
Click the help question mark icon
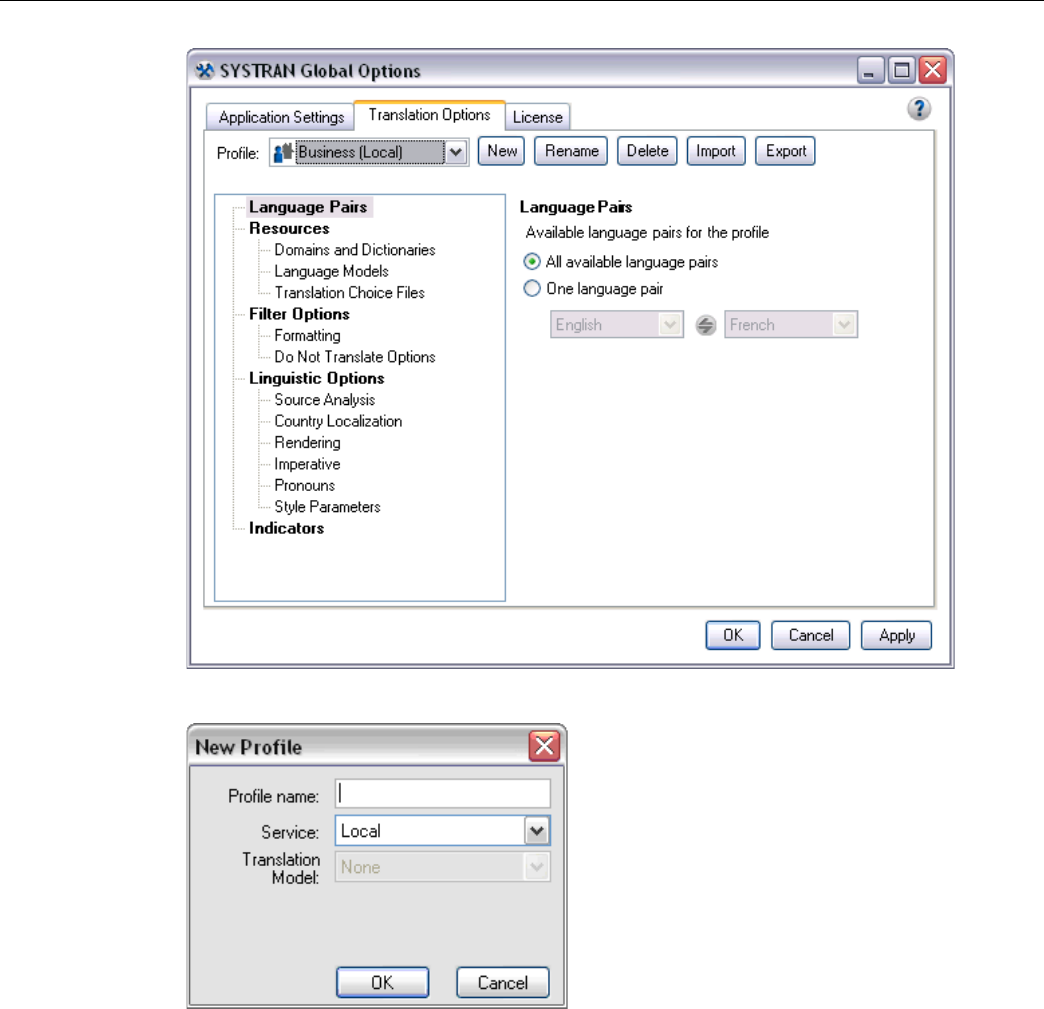pyautogui.click(x=919, y=109)
